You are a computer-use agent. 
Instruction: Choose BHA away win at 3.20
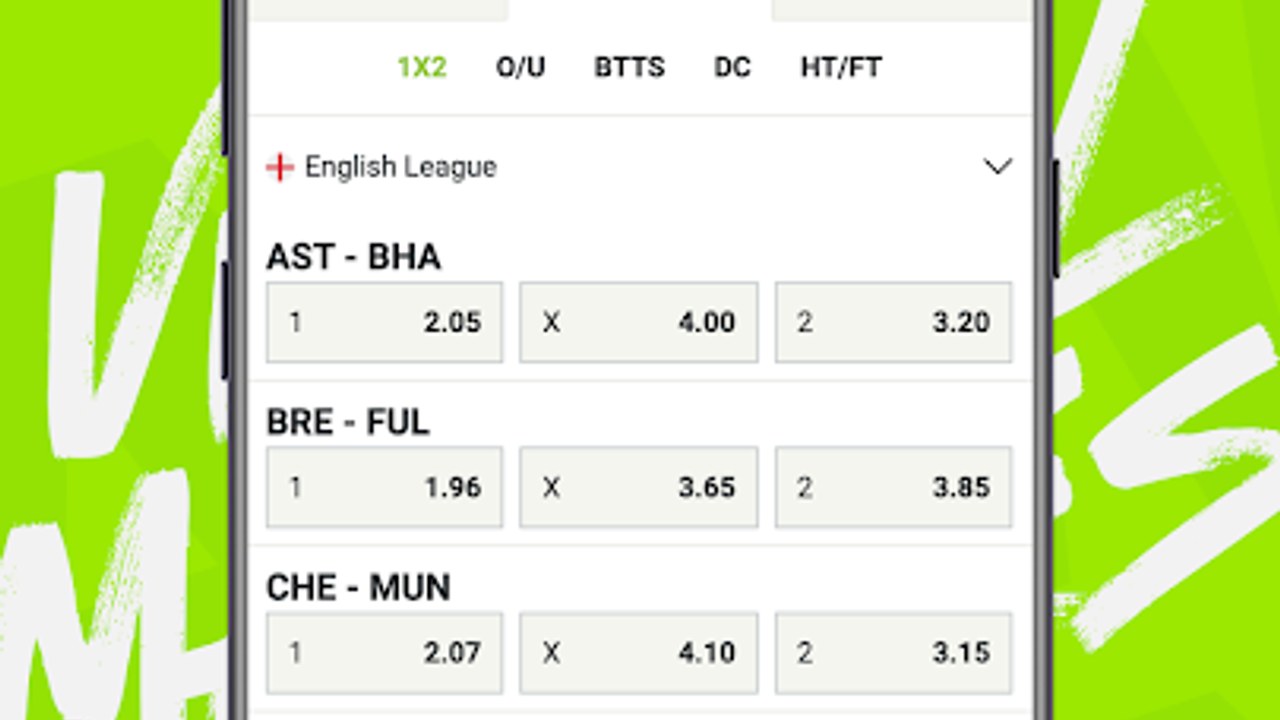(893, 322)
